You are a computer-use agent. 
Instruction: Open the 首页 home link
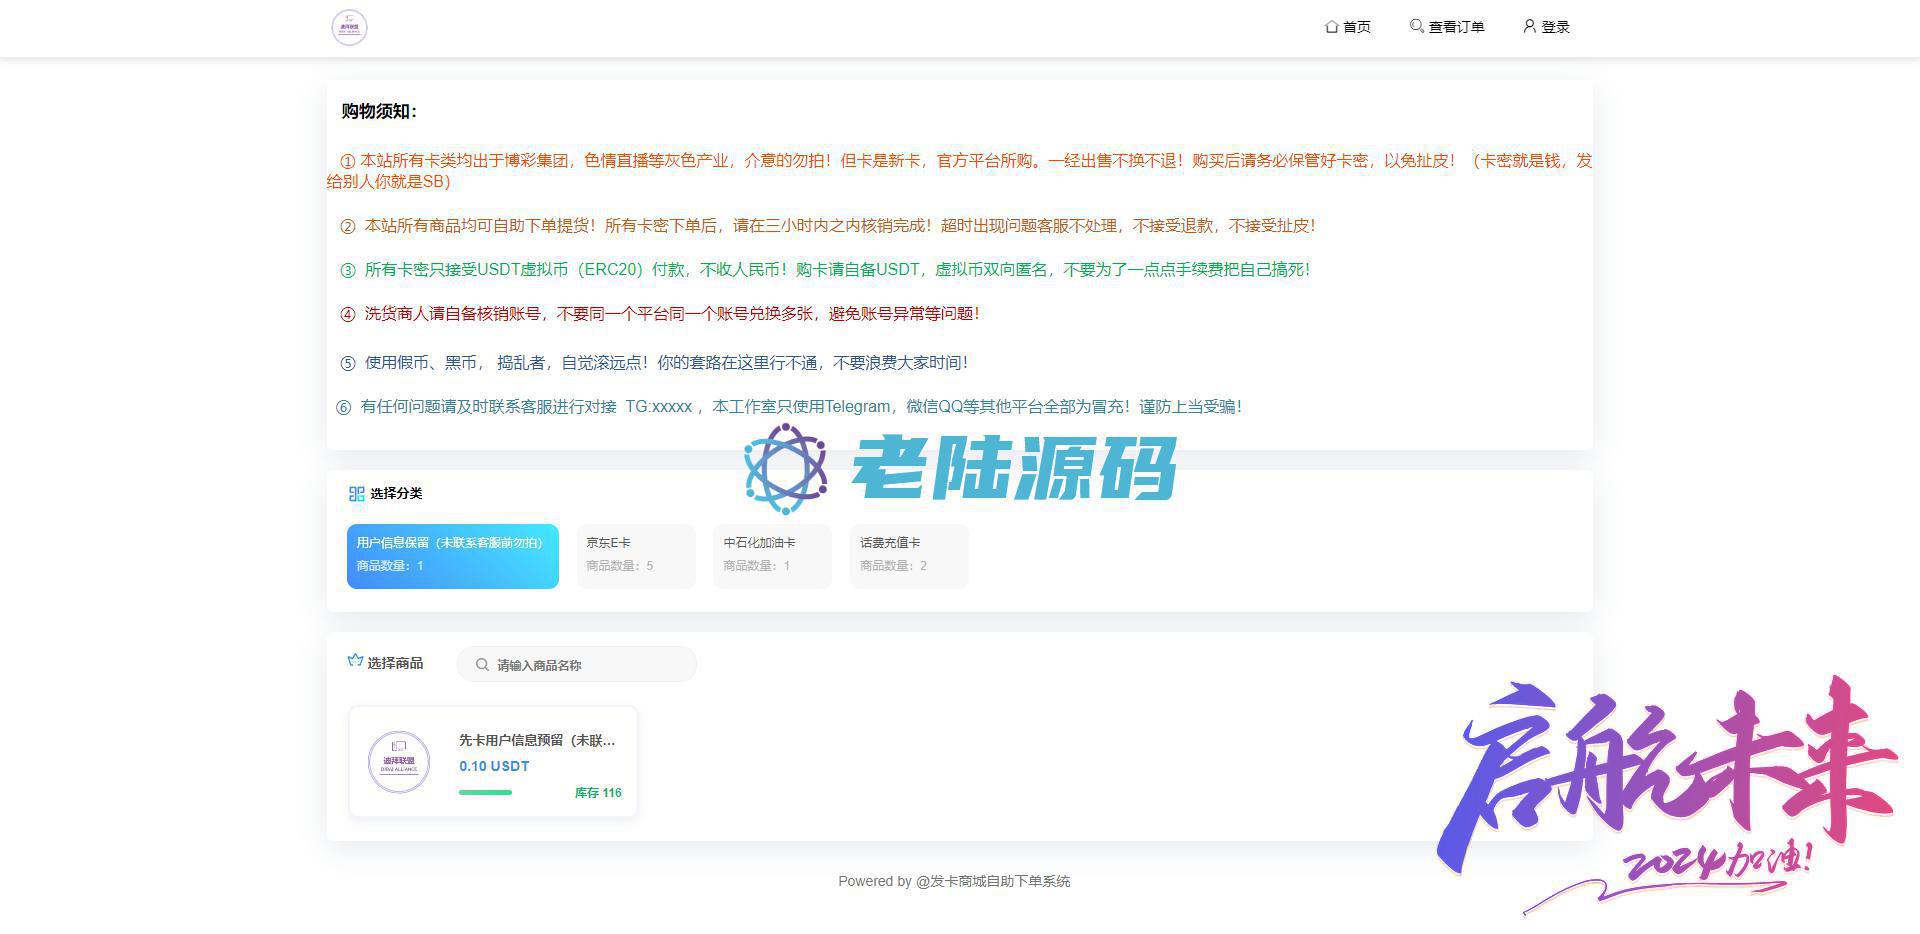pyautogui.click(x=1347, y=27)
